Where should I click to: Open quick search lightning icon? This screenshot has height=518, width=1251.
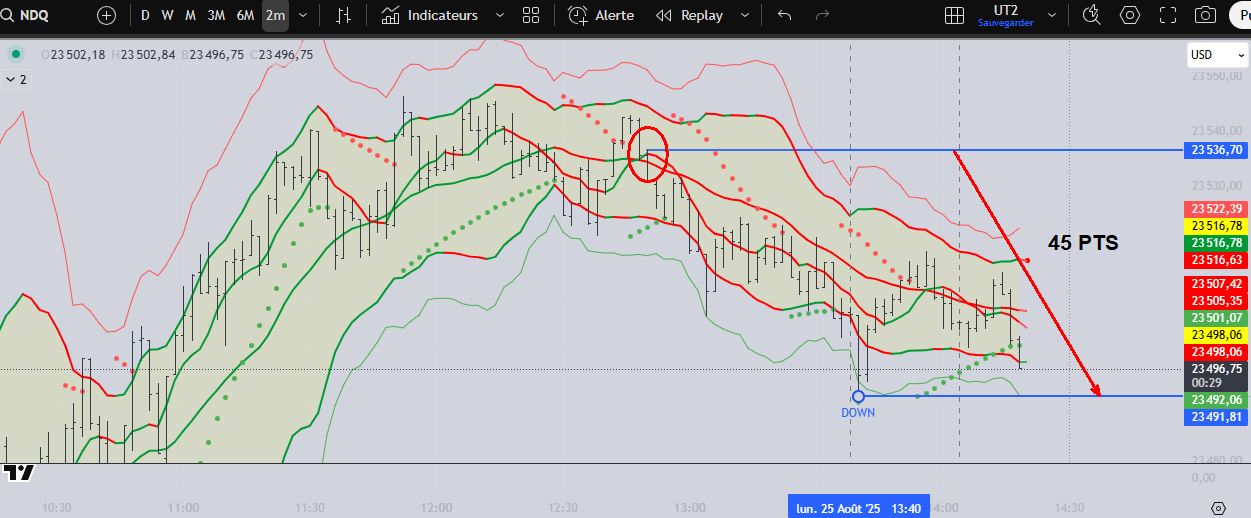tap(1091, 15)
